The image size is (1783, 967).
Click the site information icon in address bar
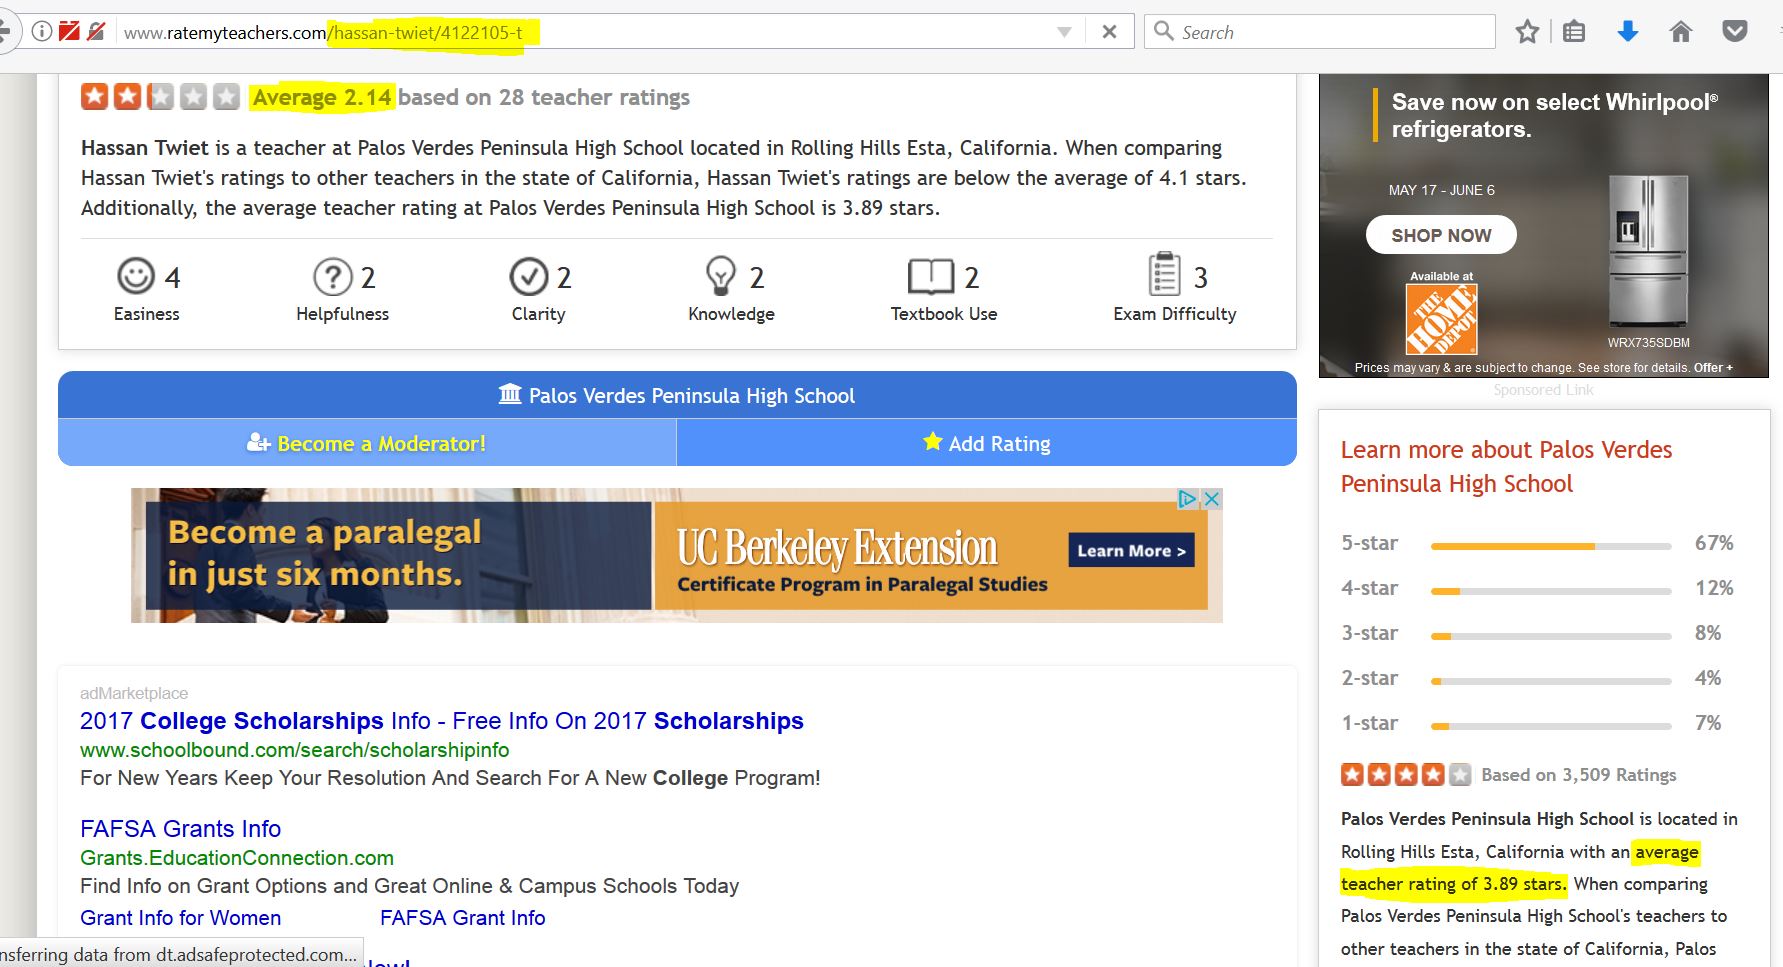tap(42, 32)
